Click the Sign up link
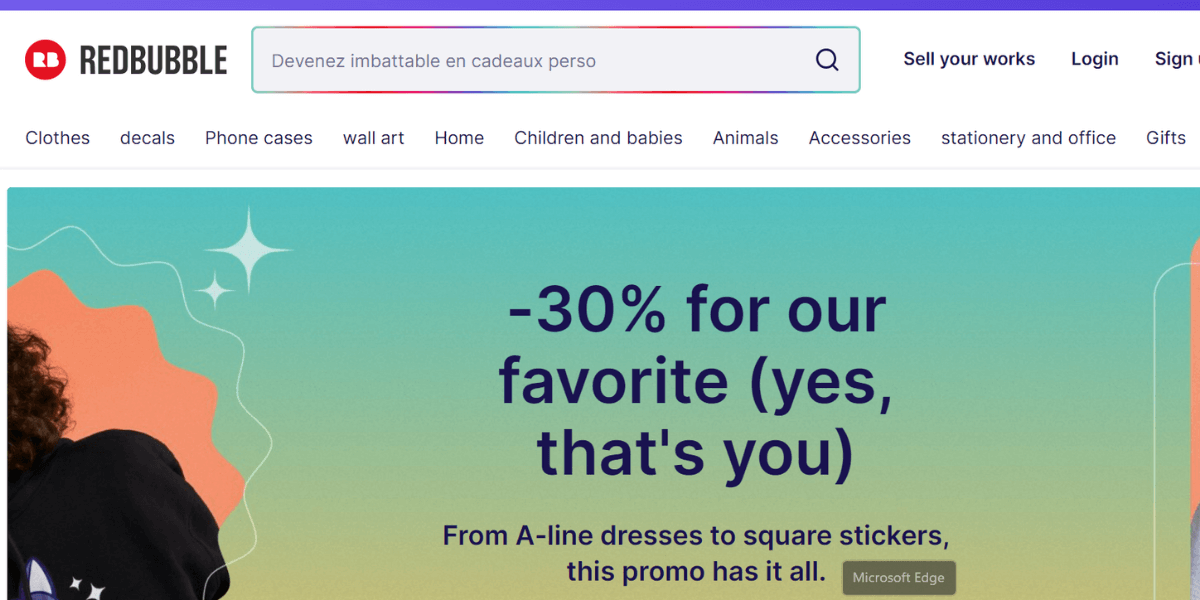Viewport: 1200px width, 600px height. [x=1177, y=59]
